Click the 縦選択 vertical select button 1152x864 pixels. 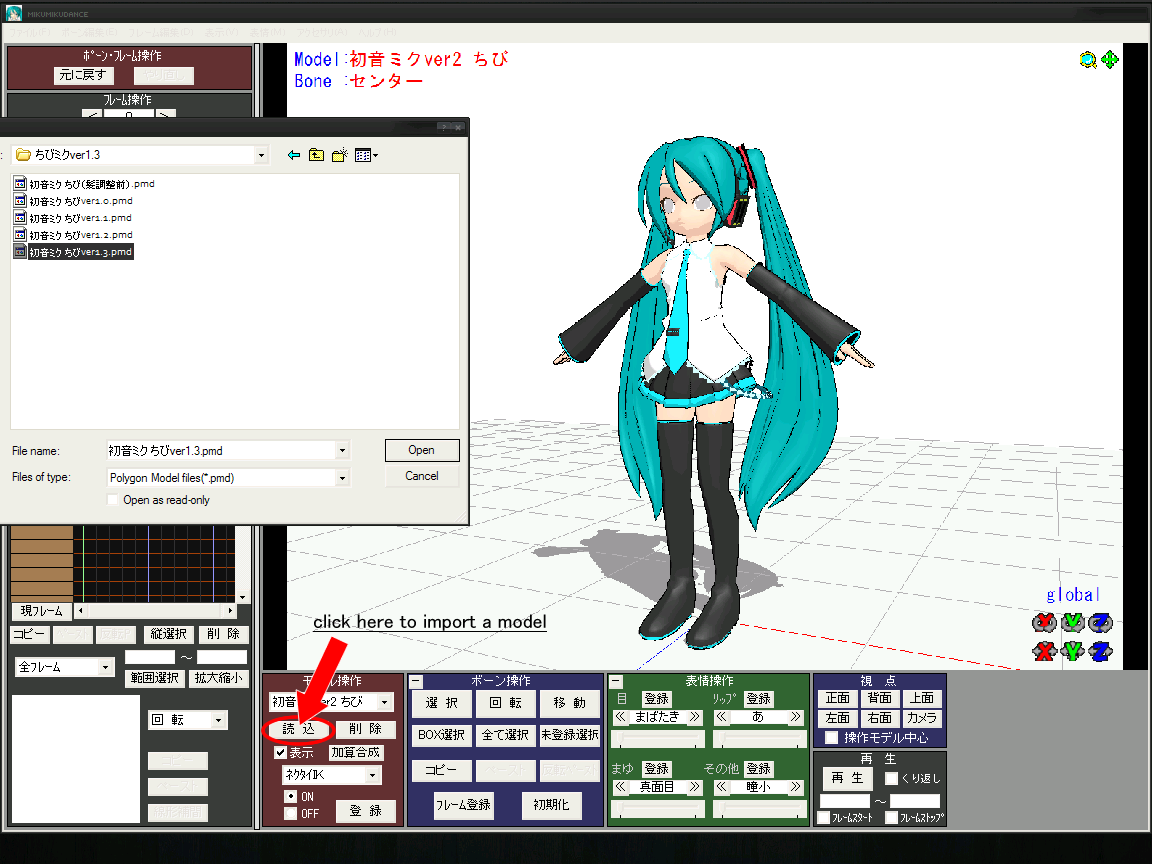click(x=168, y=634)
